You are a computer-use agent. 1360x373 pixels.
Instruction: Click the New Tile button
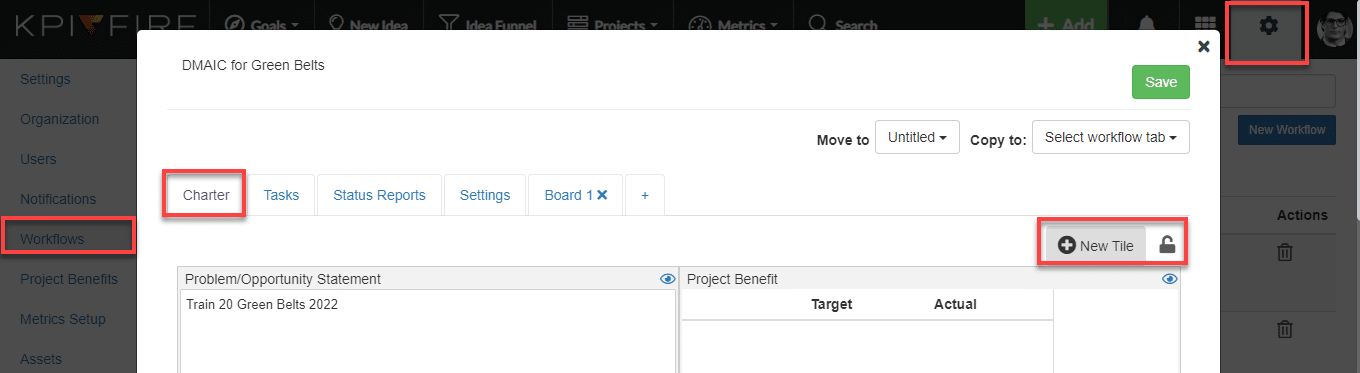point(1096,245)
